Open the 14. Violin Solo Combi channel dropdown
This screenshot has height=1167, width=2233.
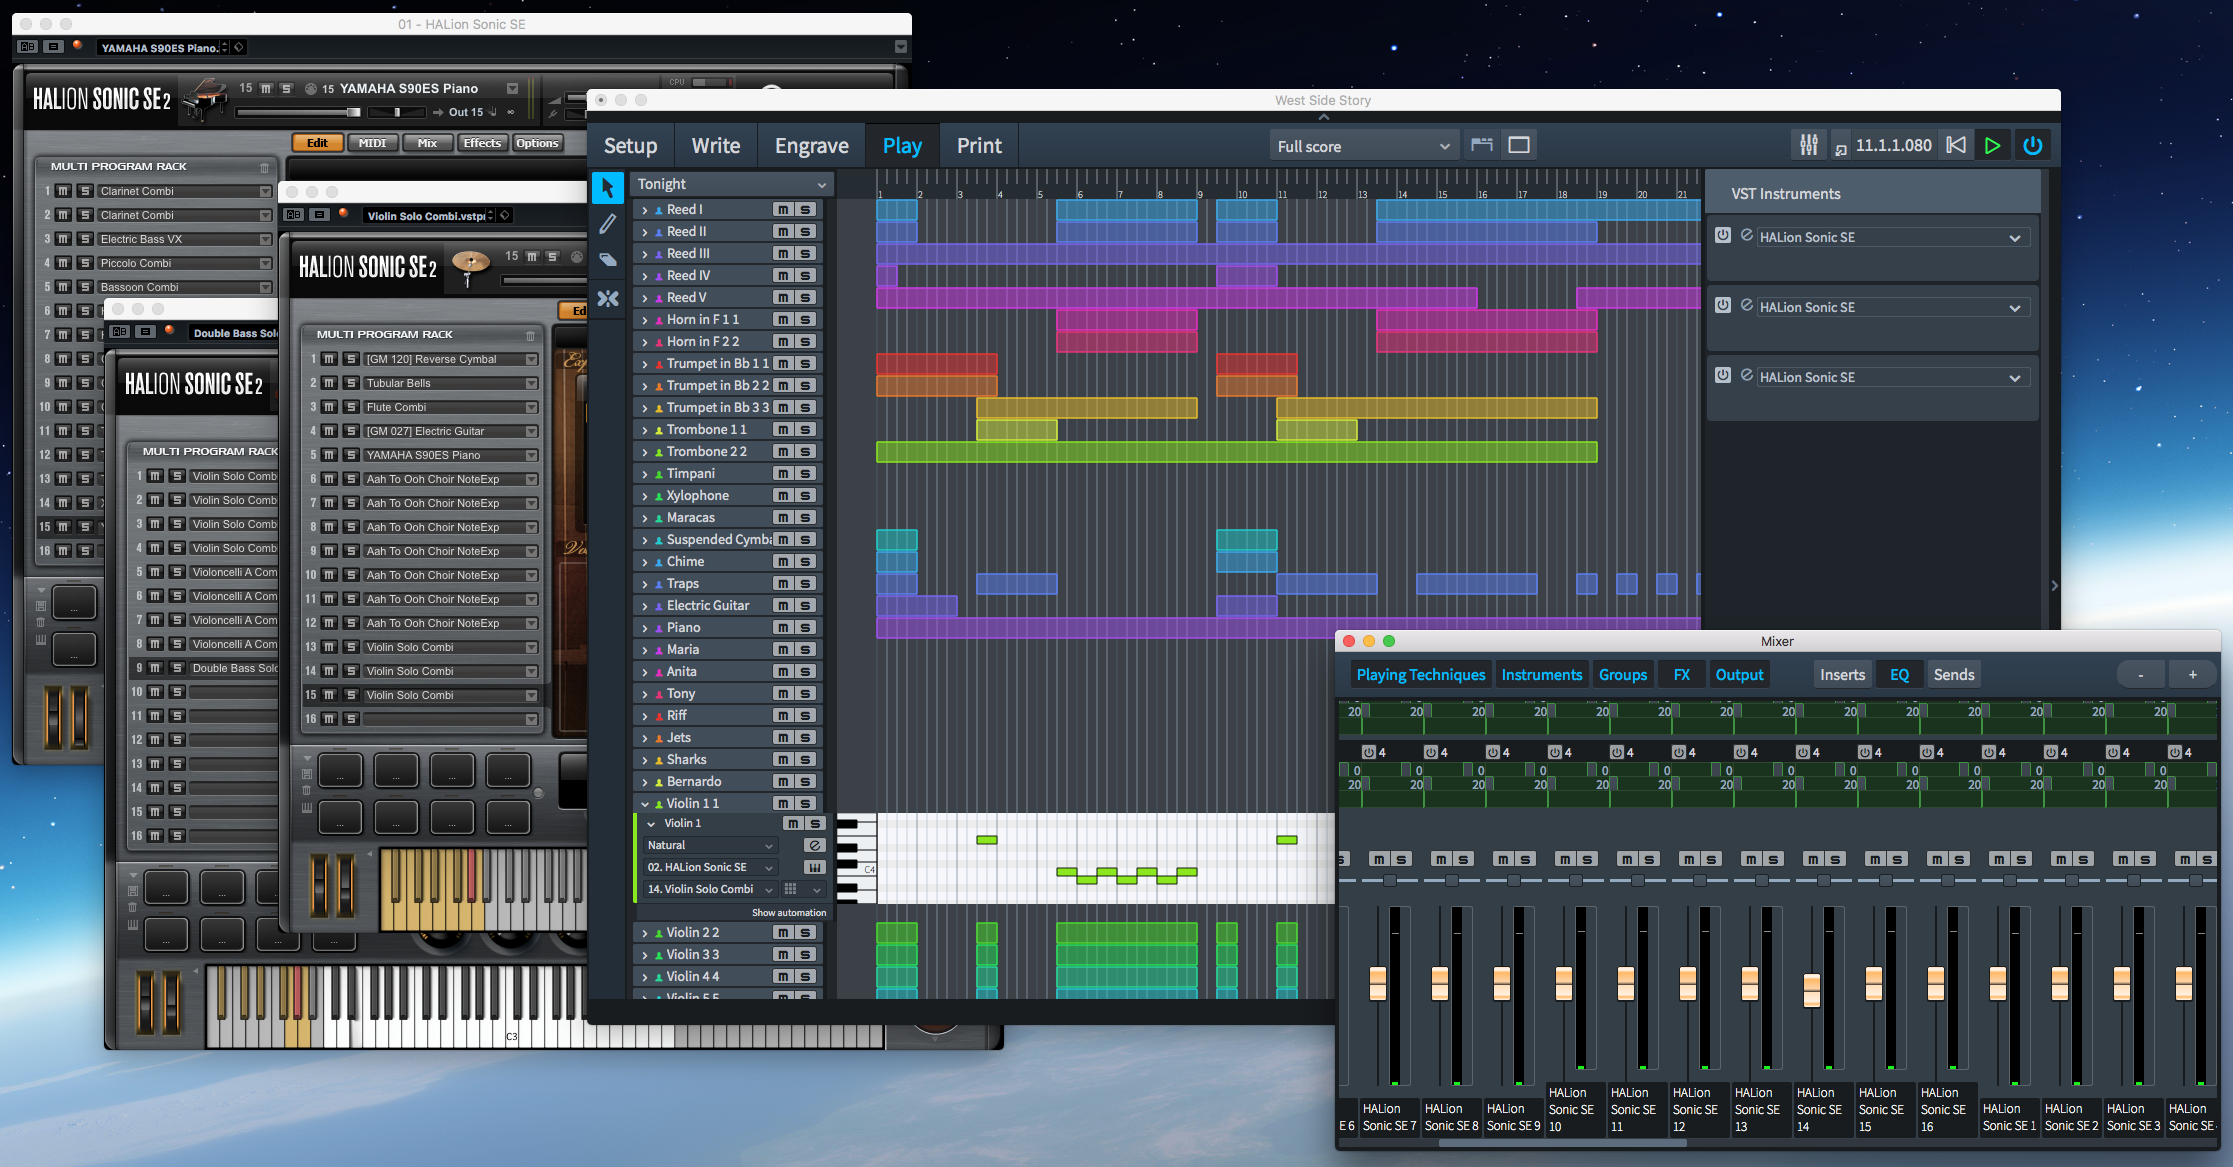pyautogui.click(x=709, y=889)
